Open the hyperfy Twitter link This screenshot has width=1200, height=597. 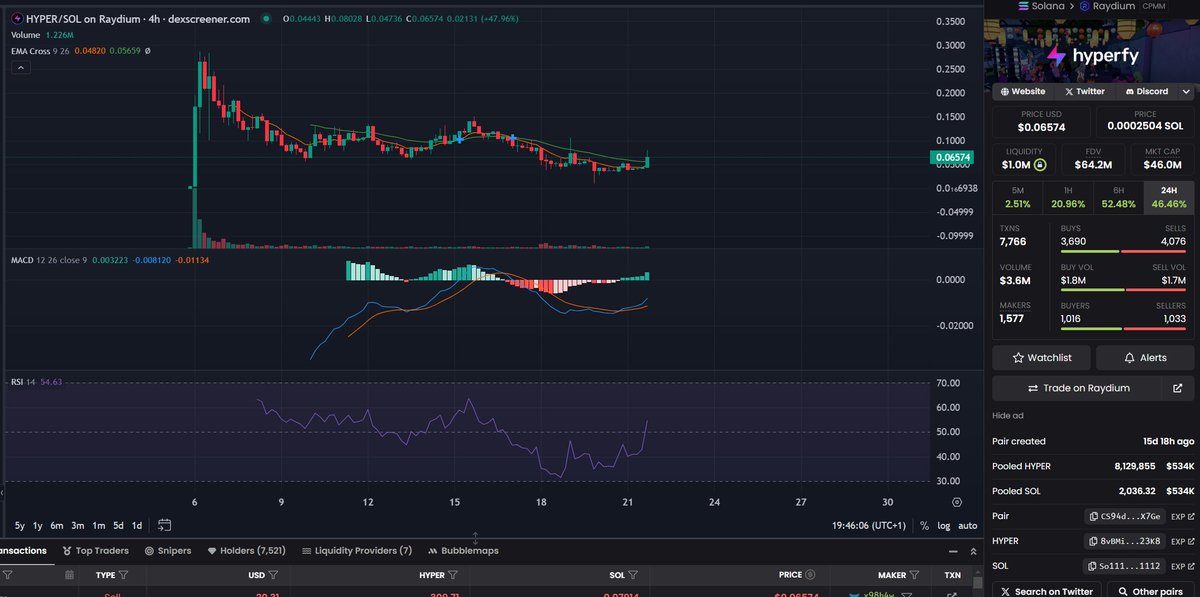coord(1084,91)
